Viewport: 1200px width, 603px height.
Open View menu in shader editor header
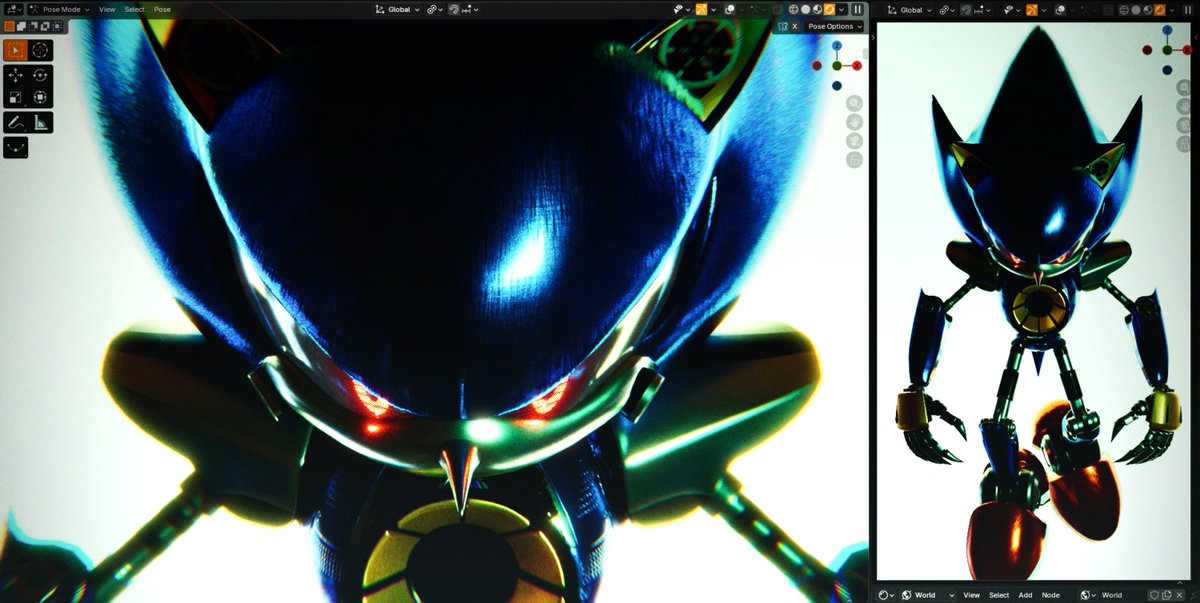pos(971,595)
